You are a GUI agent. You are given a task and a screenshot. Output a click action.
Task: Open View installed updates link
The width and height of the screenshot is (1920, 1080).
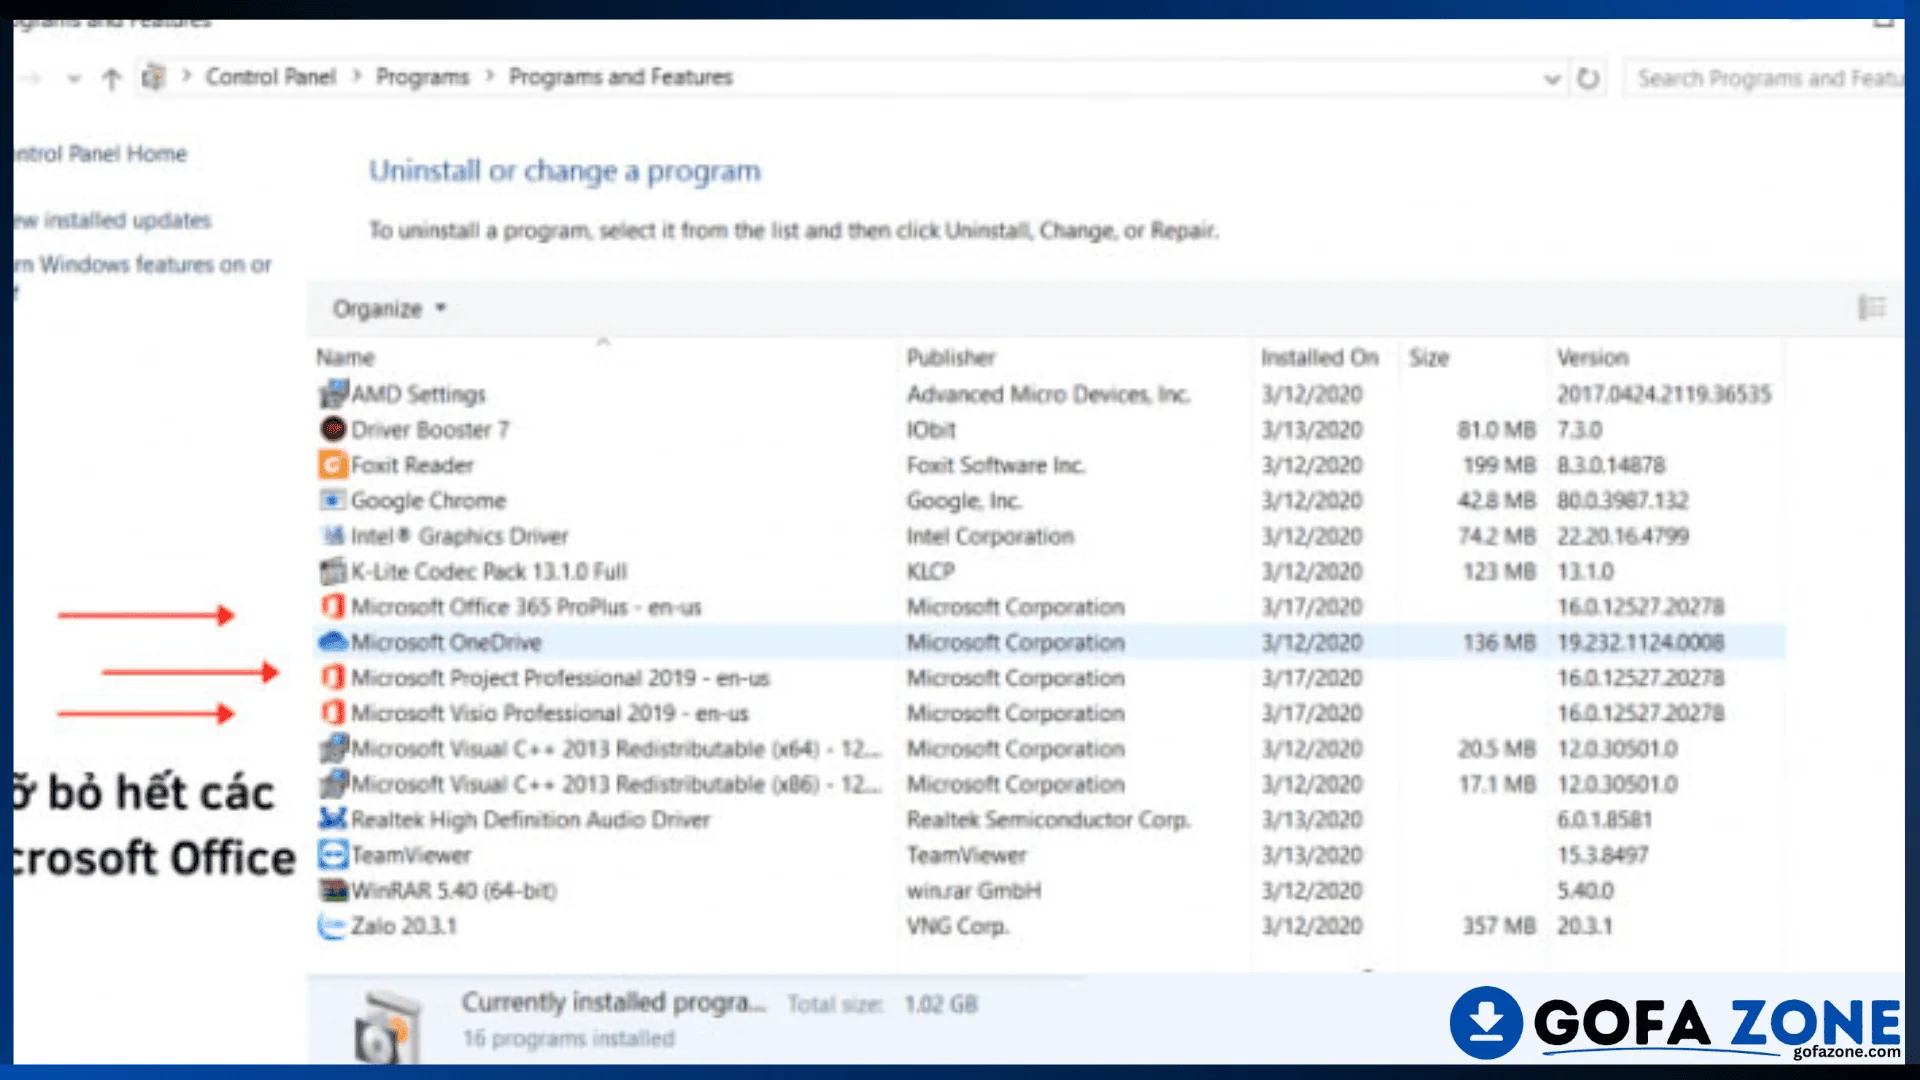112,220
